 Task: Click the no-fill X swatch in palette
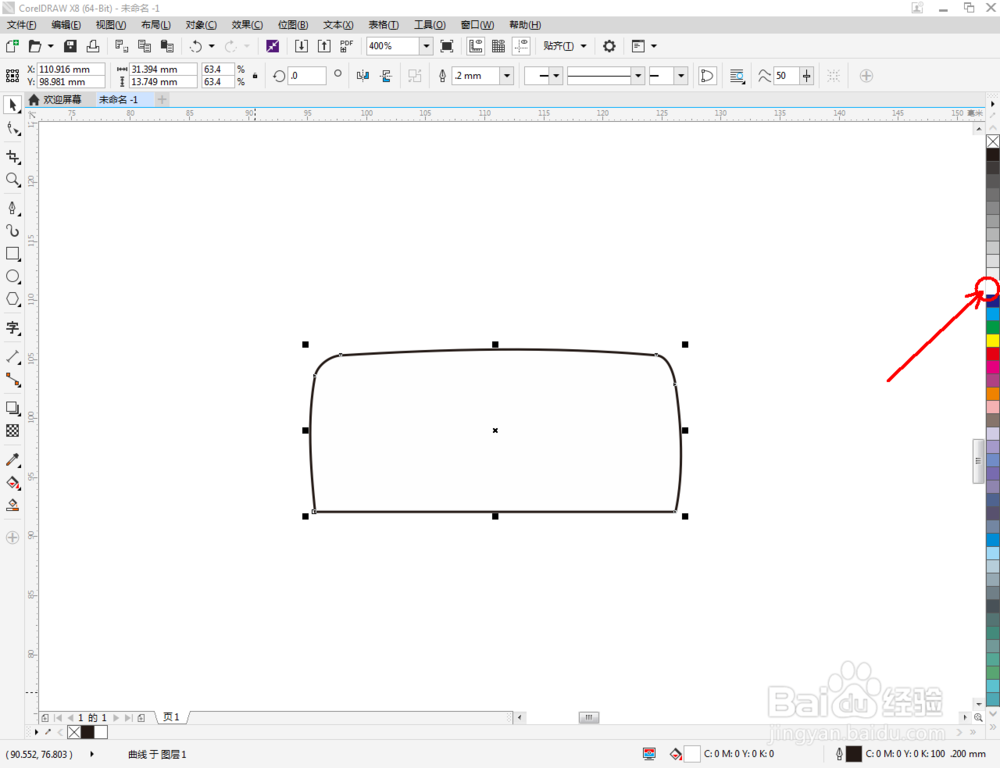coord(993,141)
